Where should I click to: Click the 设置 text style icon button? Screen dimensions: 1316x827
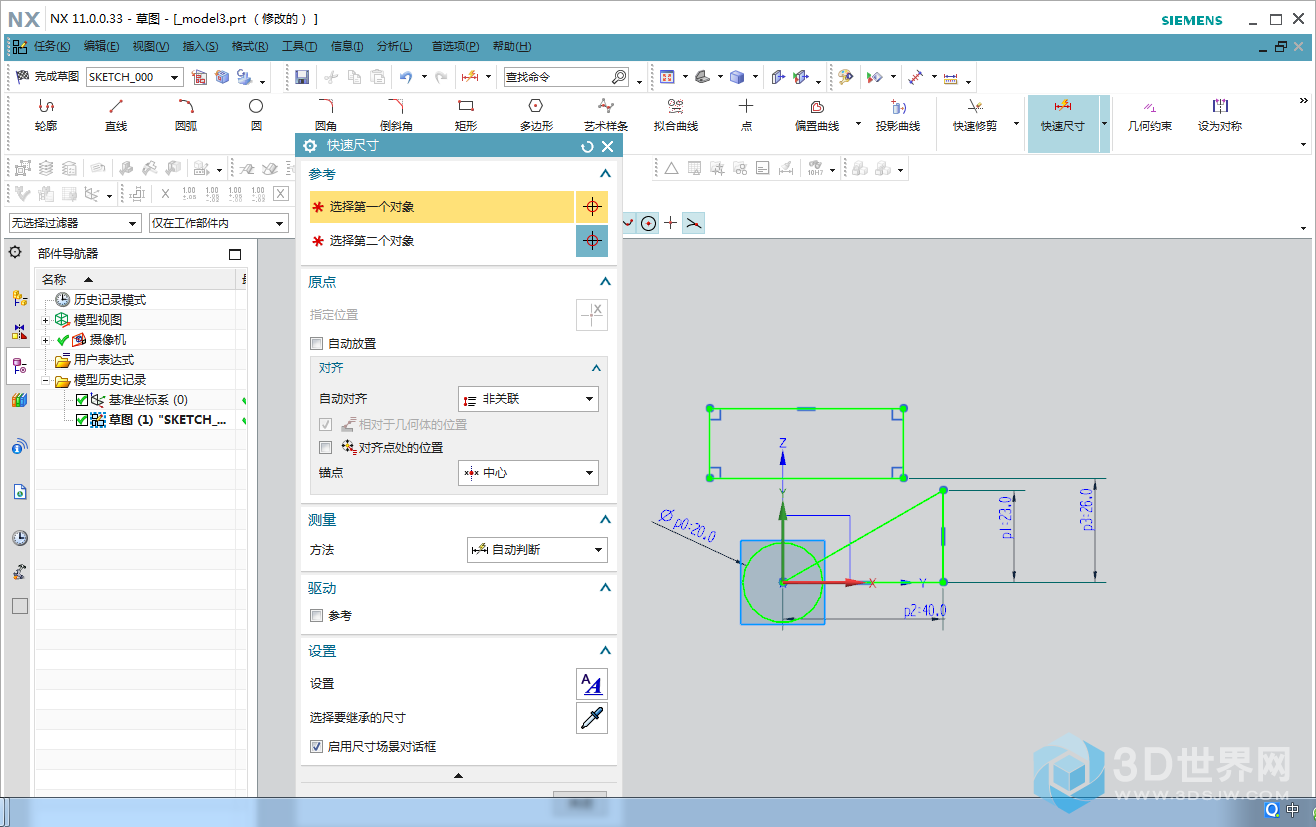[592, 684]
